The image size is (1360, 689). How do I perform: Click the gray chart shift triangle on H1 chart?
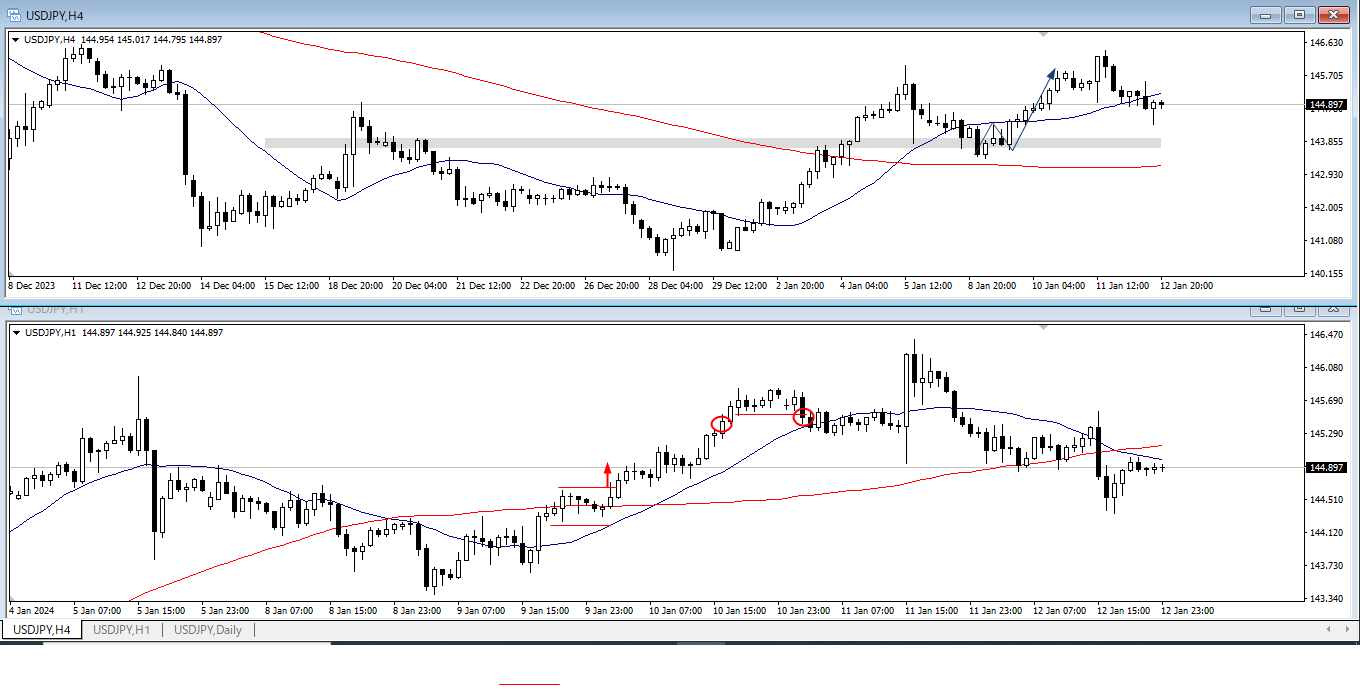1044,327
